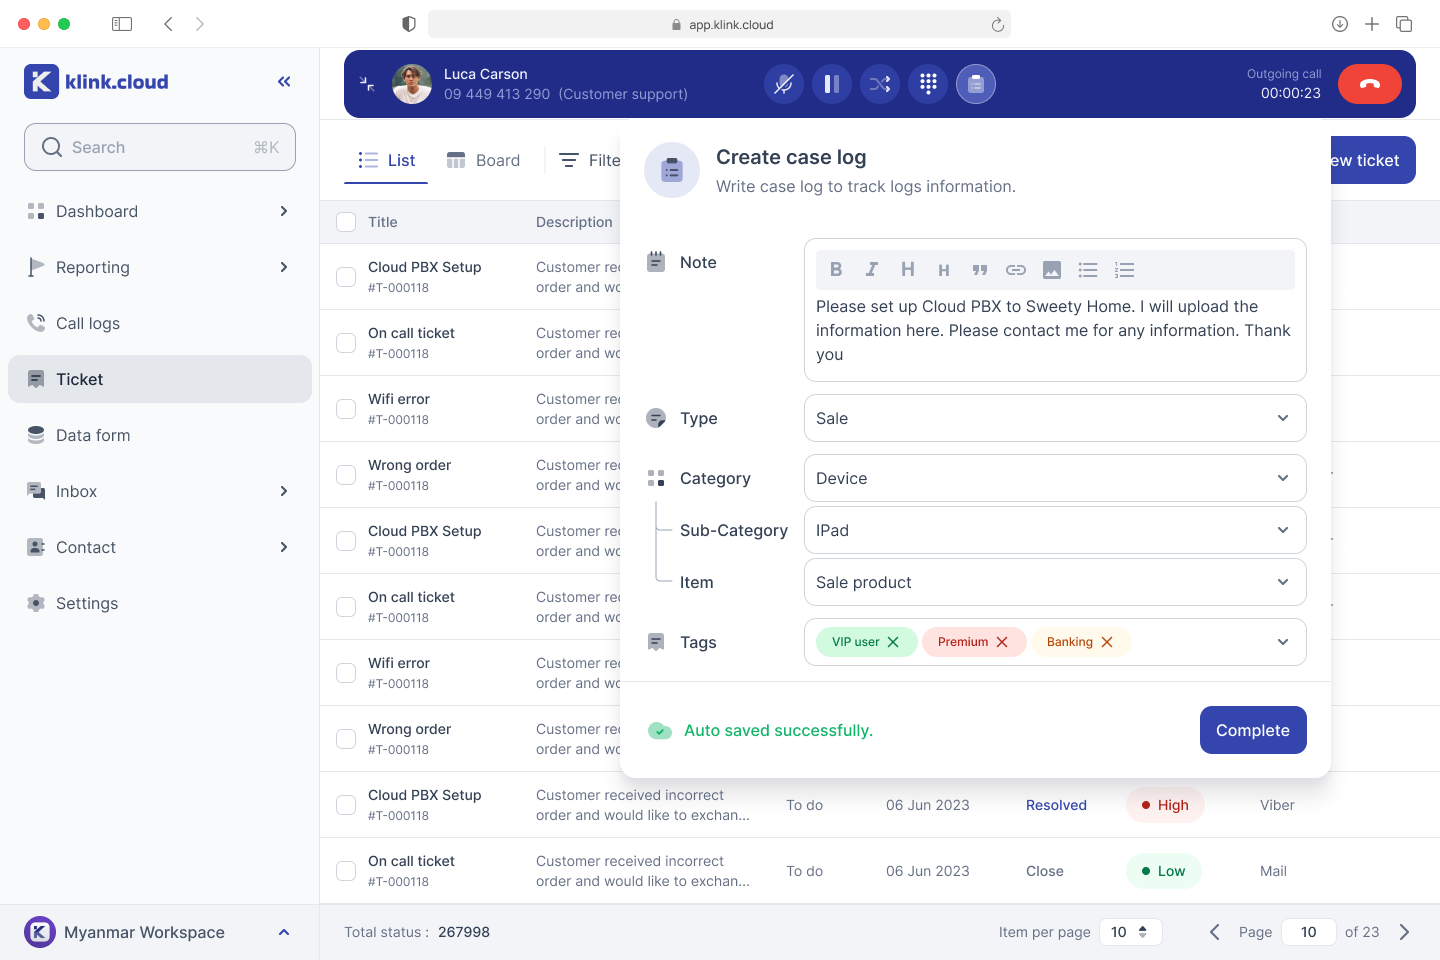
Task: Expand the Tags dropdown arrow
Action: coord(1283,642)
